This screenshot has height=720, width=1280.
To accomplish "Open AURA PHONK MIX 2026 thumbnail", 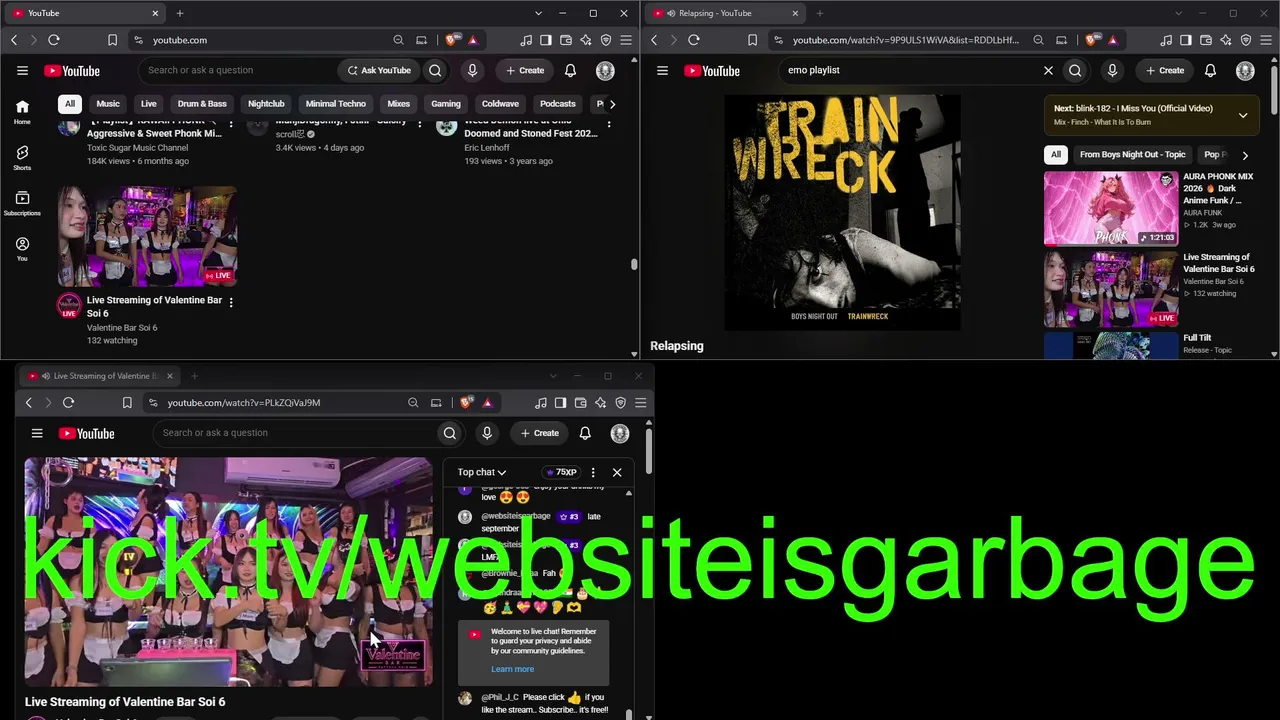I will pos(1111,208).
